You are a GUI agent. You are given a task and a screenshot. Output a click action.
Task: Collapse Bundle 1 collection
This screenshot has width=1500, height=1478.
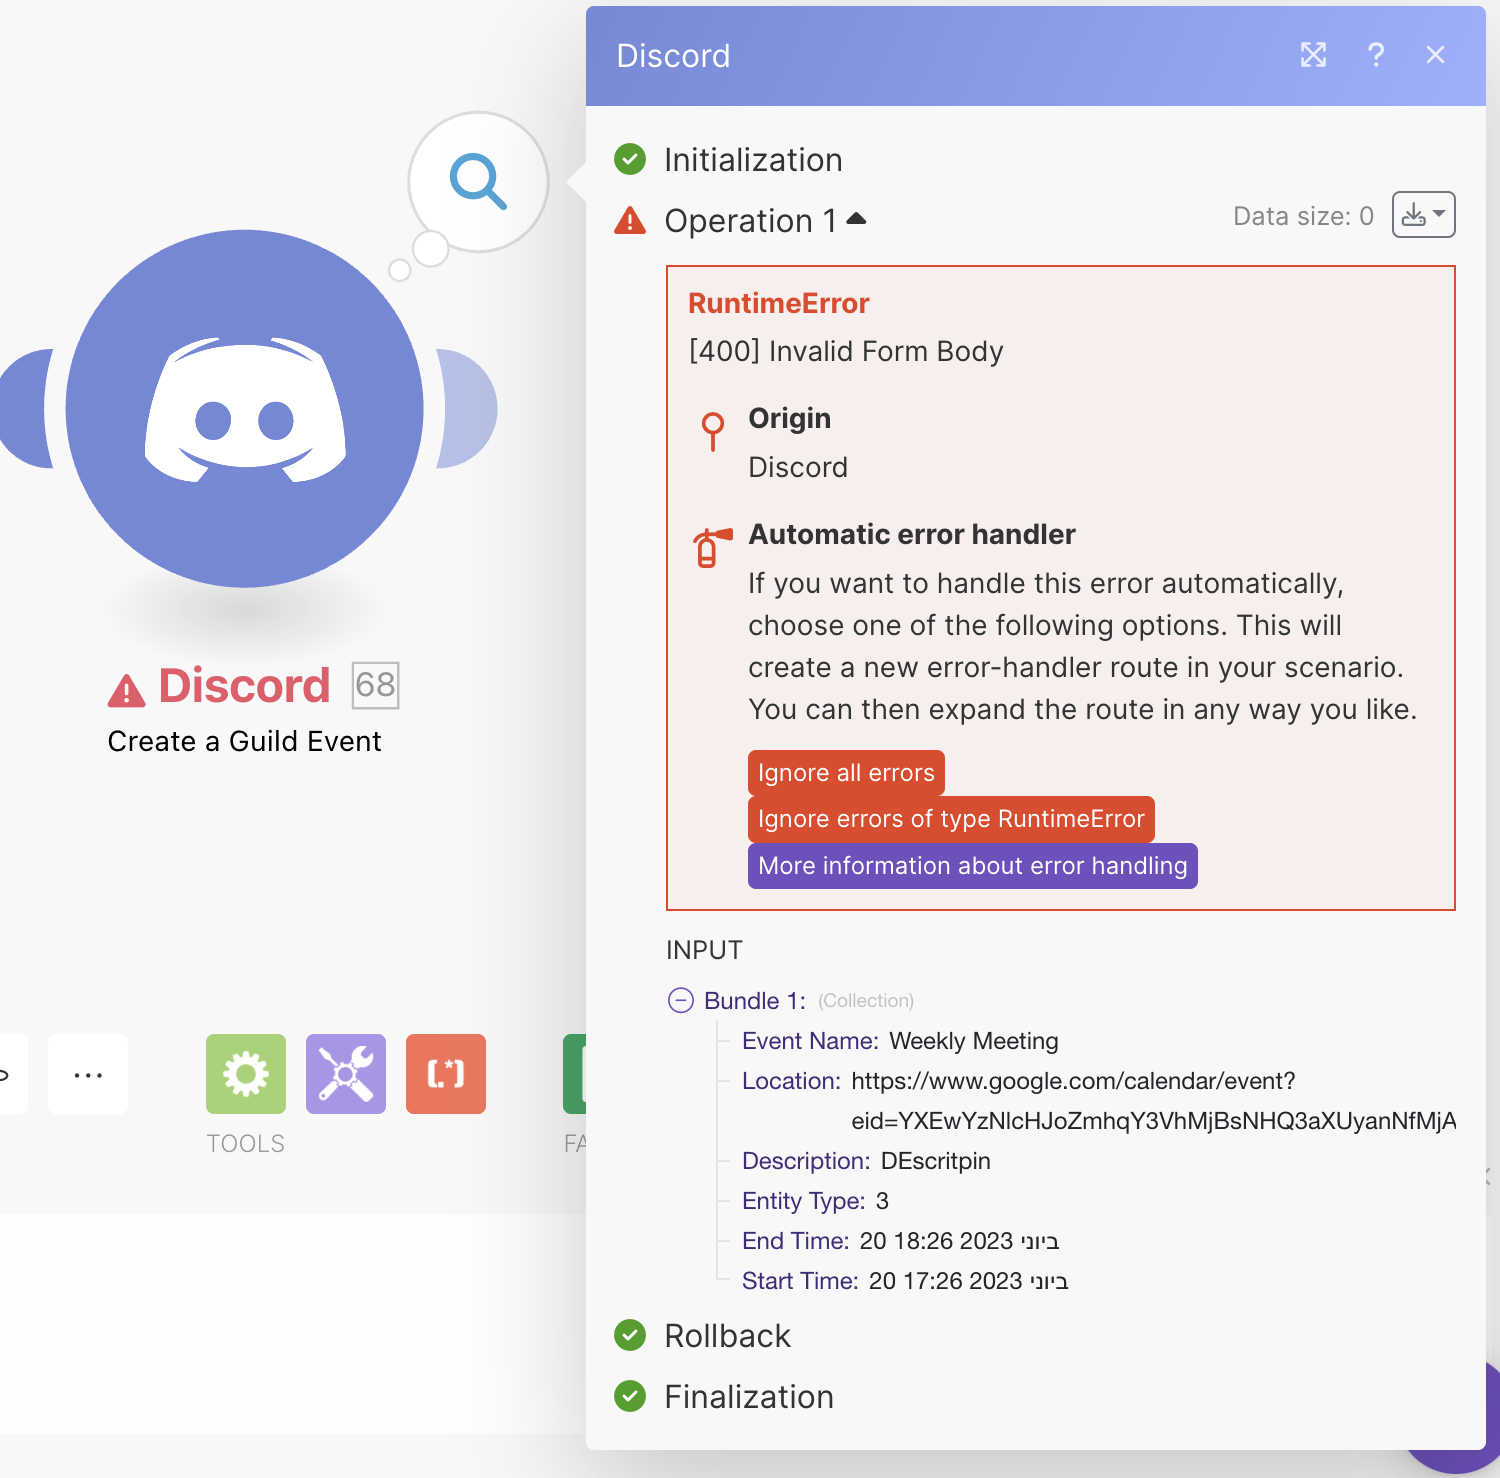(x=681, y=1000)
